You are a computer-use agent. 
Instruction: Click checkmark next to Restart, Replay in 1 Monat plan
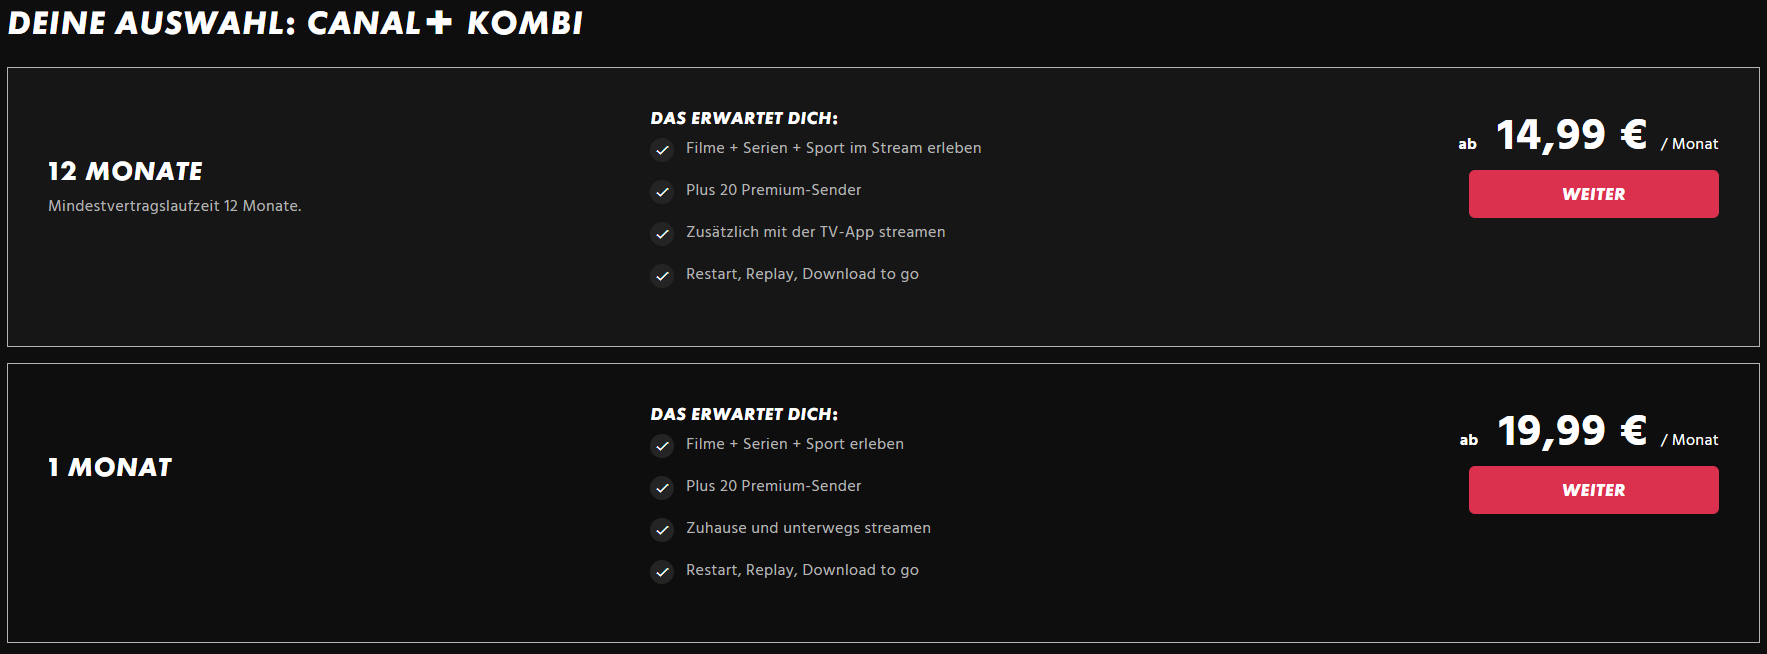662,572
